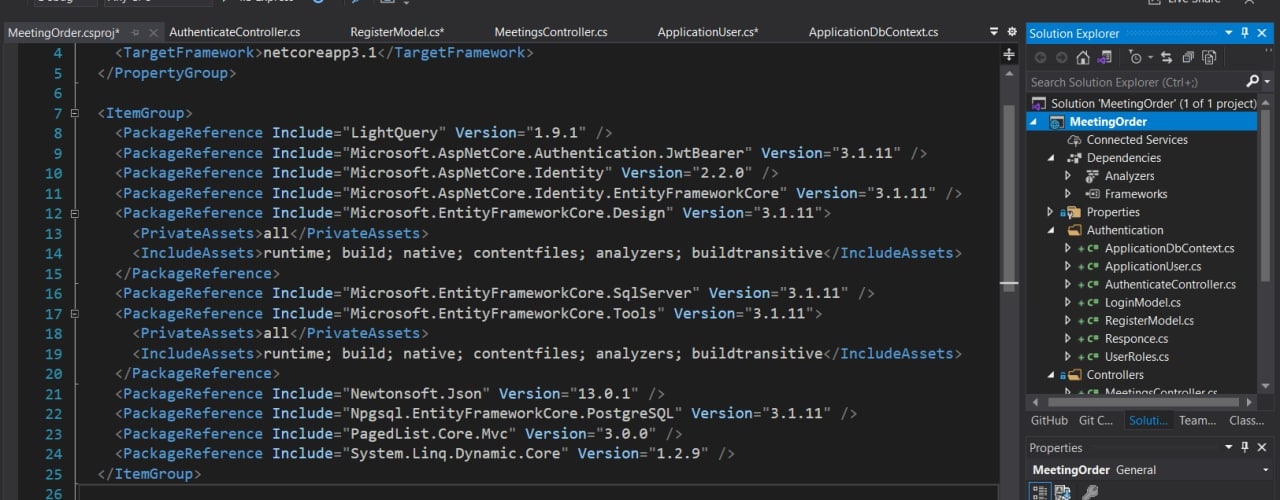Click netcoreapp3.1 target framework value

coord(320,53)
